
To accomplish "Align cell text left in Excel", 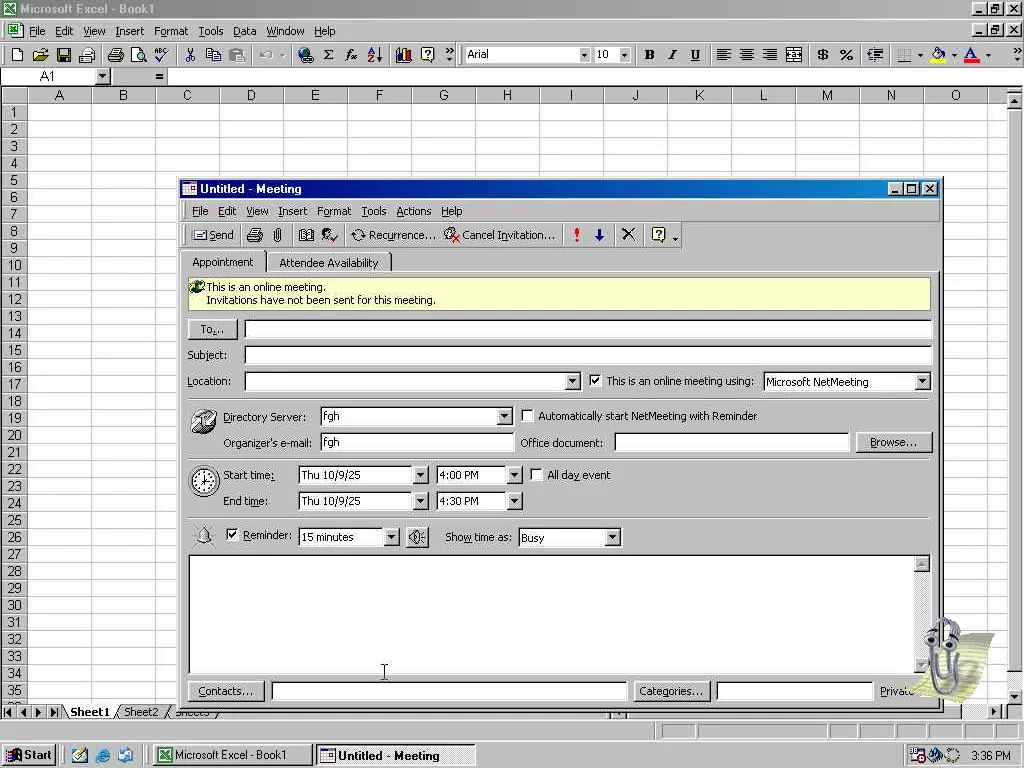I will [x=724, y=55].
